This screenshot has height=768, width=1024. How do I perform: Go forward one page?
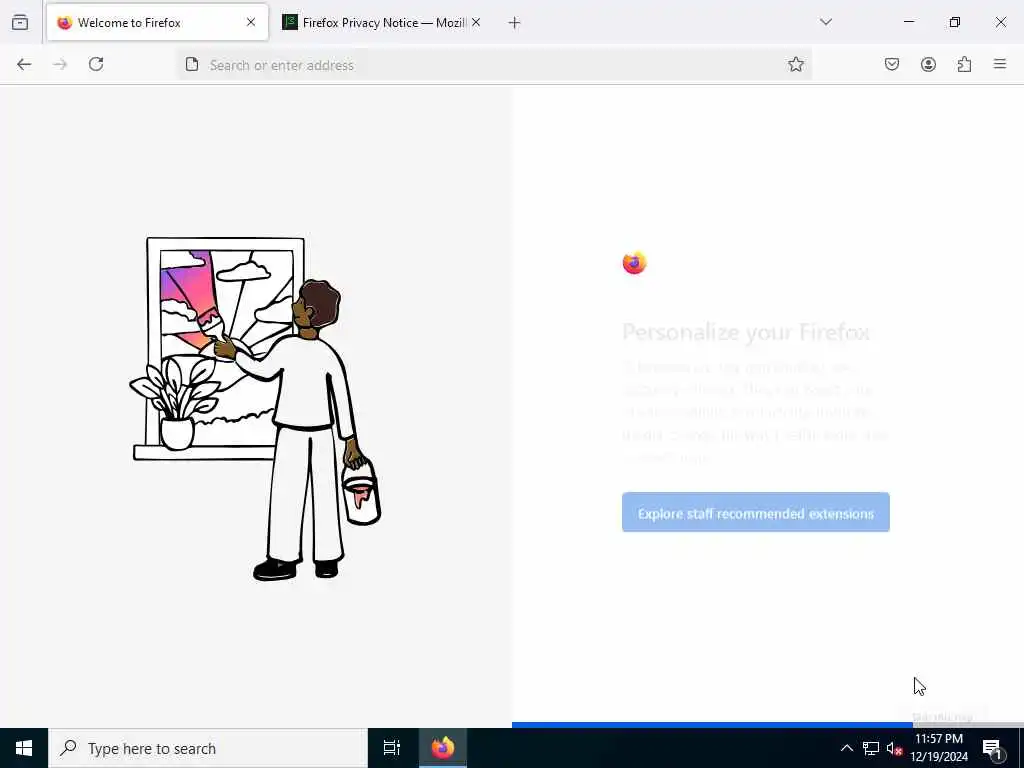point(60,64)
